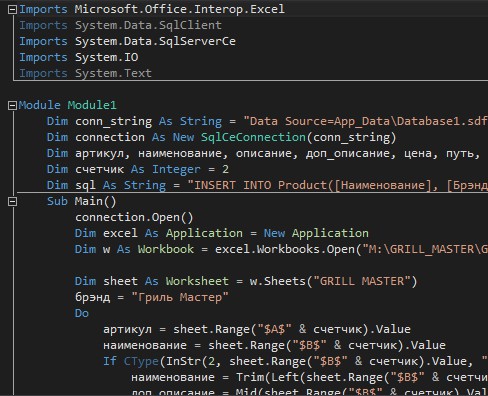Click the 'Integer' keyword in the счетчик declaration
488x396 pixels.
pyautogui.click(x=176, y=169)
